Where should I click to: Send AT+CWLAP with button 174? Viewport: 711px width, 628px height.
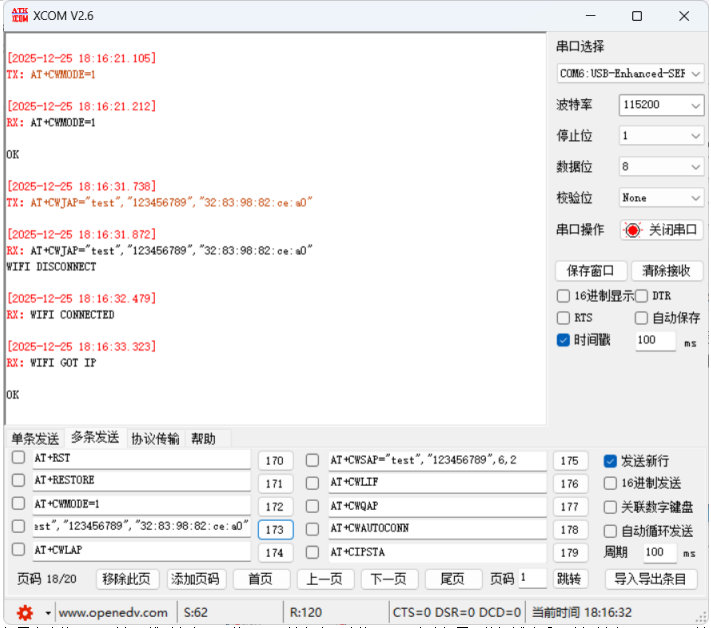[x=275, y=553]
